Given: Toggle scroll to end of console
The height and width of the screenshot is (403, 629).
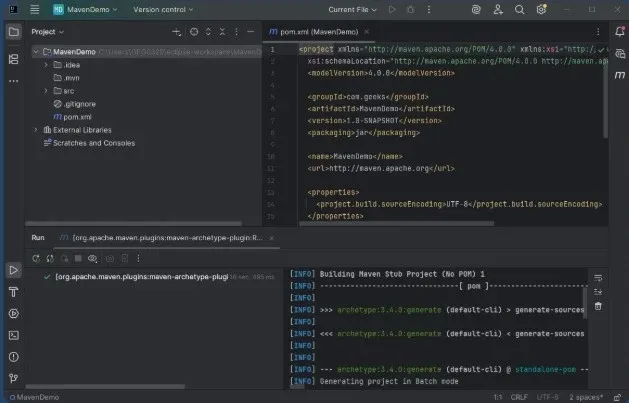Looking at the screenshot, I should pyautogui.click(x=598, y=291).
